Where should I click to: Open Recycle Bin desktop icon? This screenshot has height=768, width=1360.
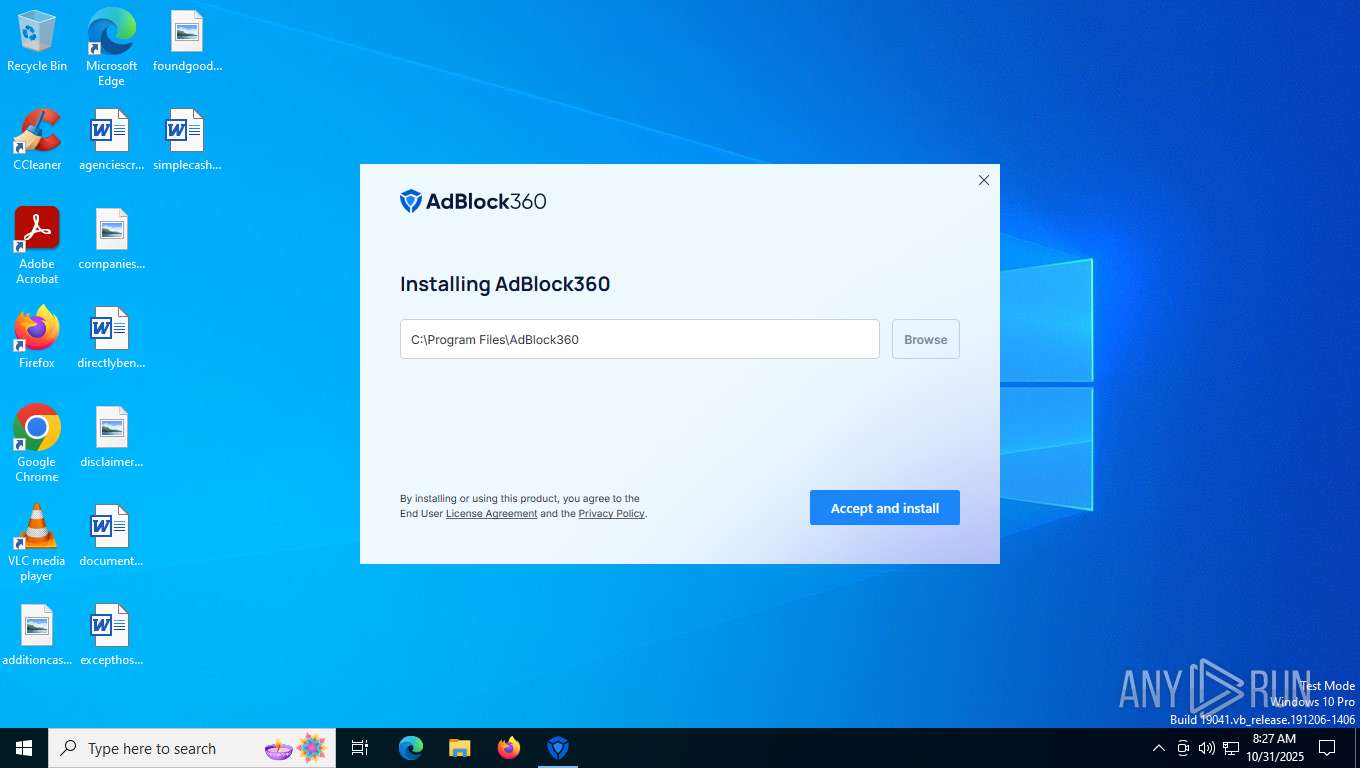click(x=37, y=42)
